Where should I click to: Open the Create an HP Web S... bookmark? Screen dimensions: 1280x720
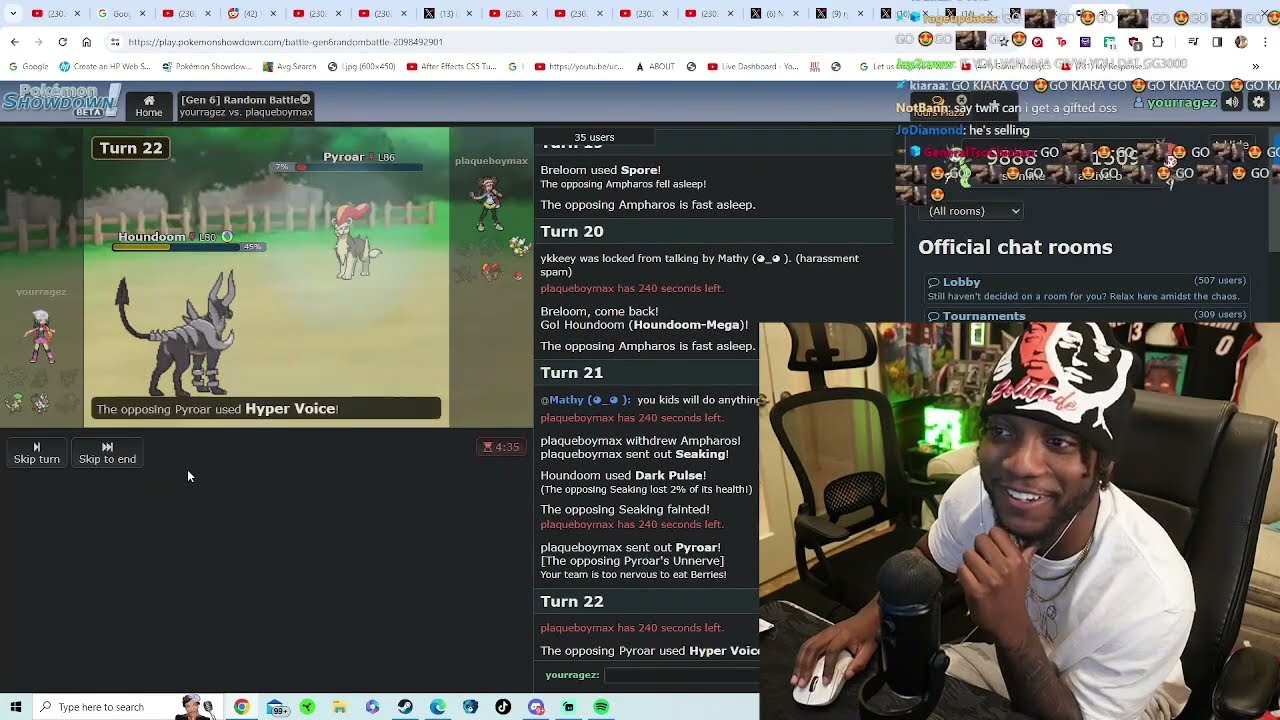(104, 67)
